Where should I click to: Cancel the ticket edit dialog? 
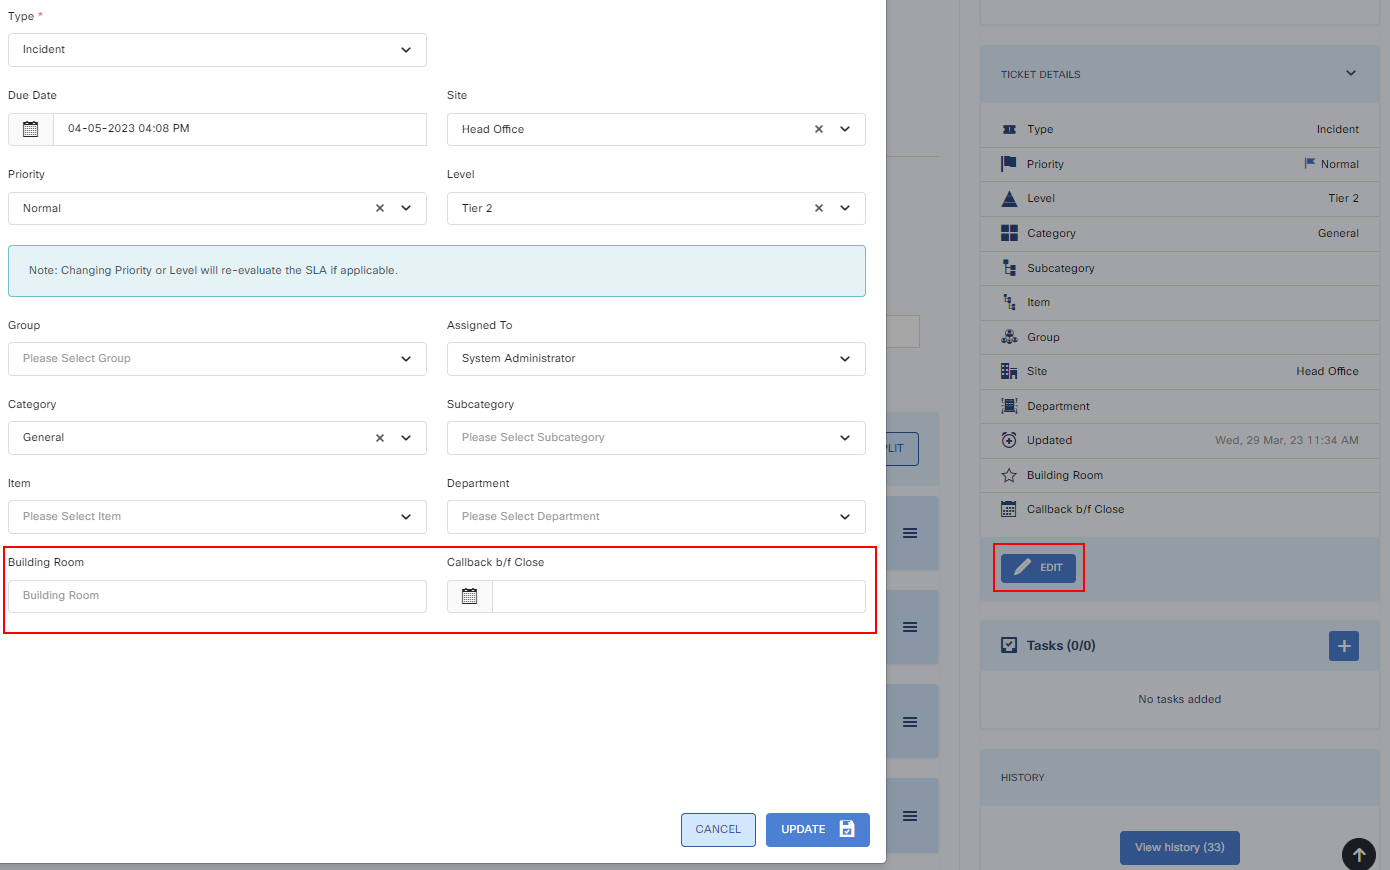click(x=718, y=829)
